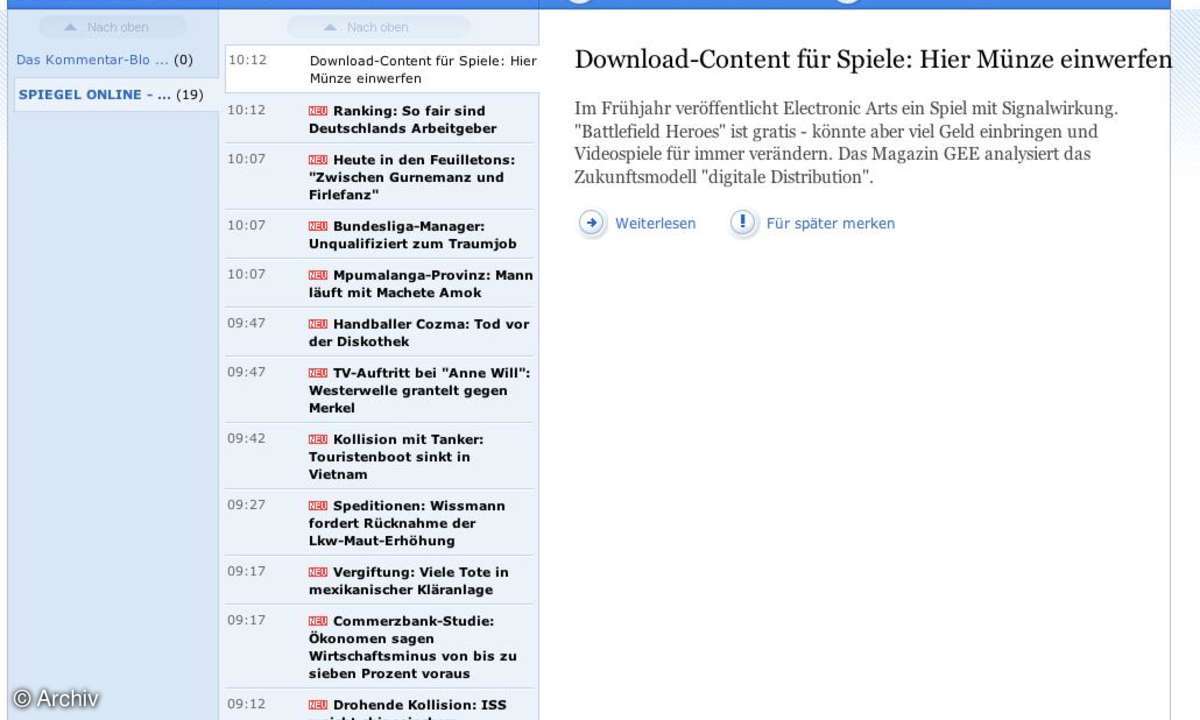
Task: Open Heute in den Feuilletons article
Action: (420, 177)
